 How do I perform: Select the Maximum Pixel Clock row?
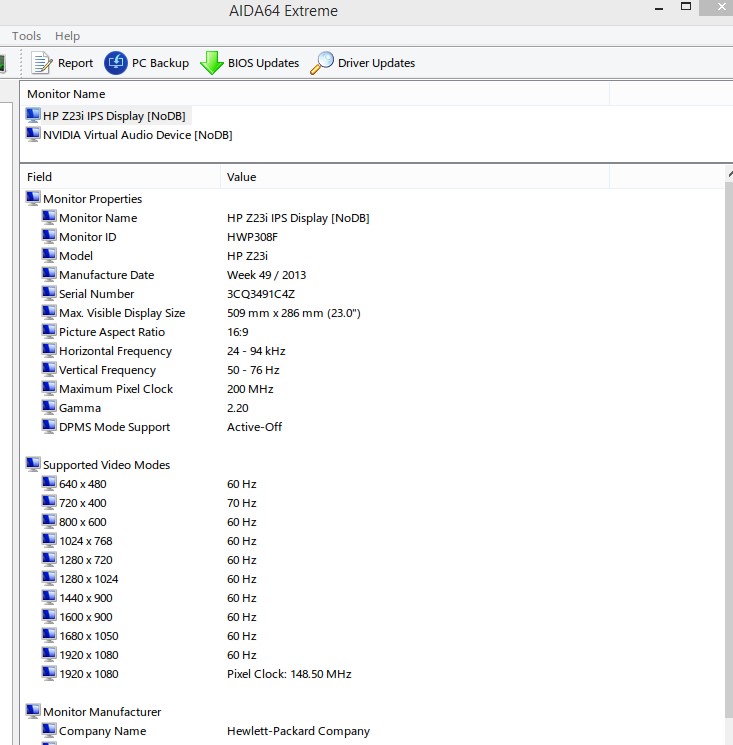coord(116,389)
